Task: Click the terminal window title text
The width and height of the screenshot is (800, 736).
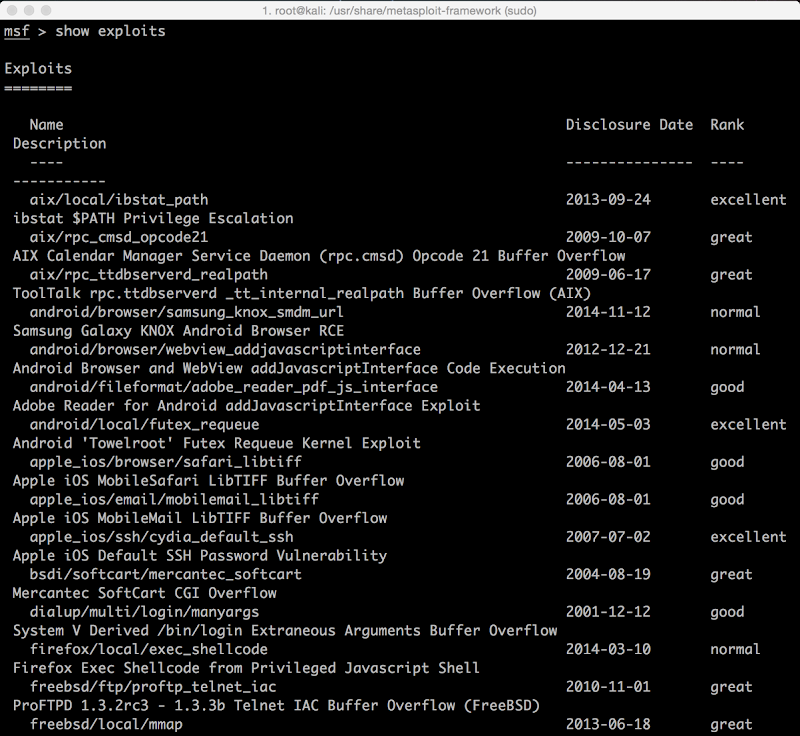Action: (399, 11)
